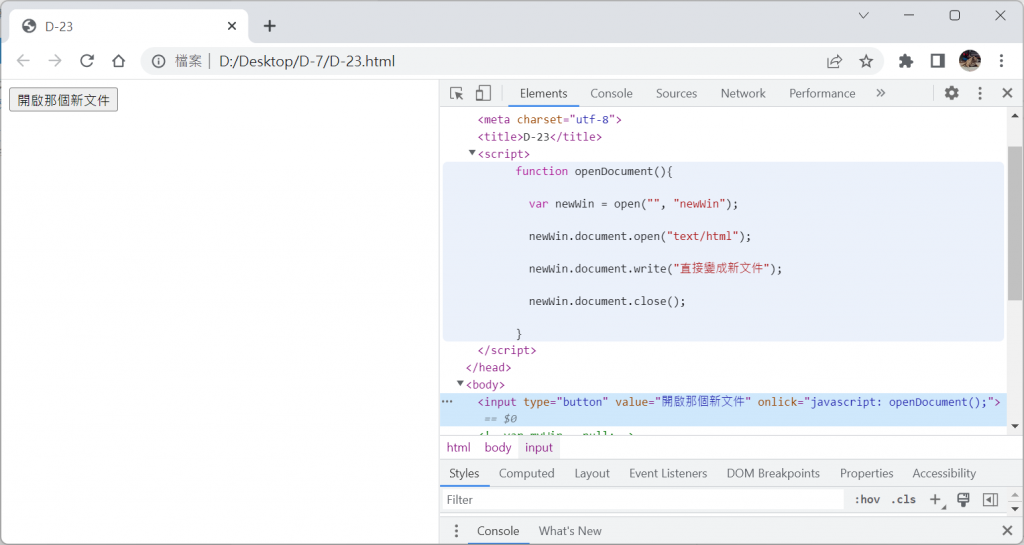
Task: Go back in browser history
Action: click(x=24, y=61)
